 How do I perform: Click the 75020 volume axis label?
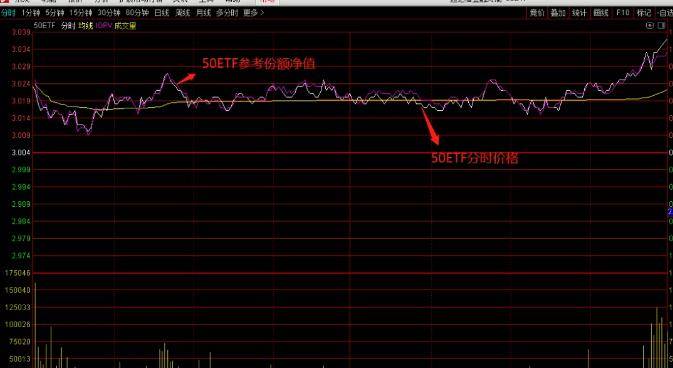[x=19, y=341]
